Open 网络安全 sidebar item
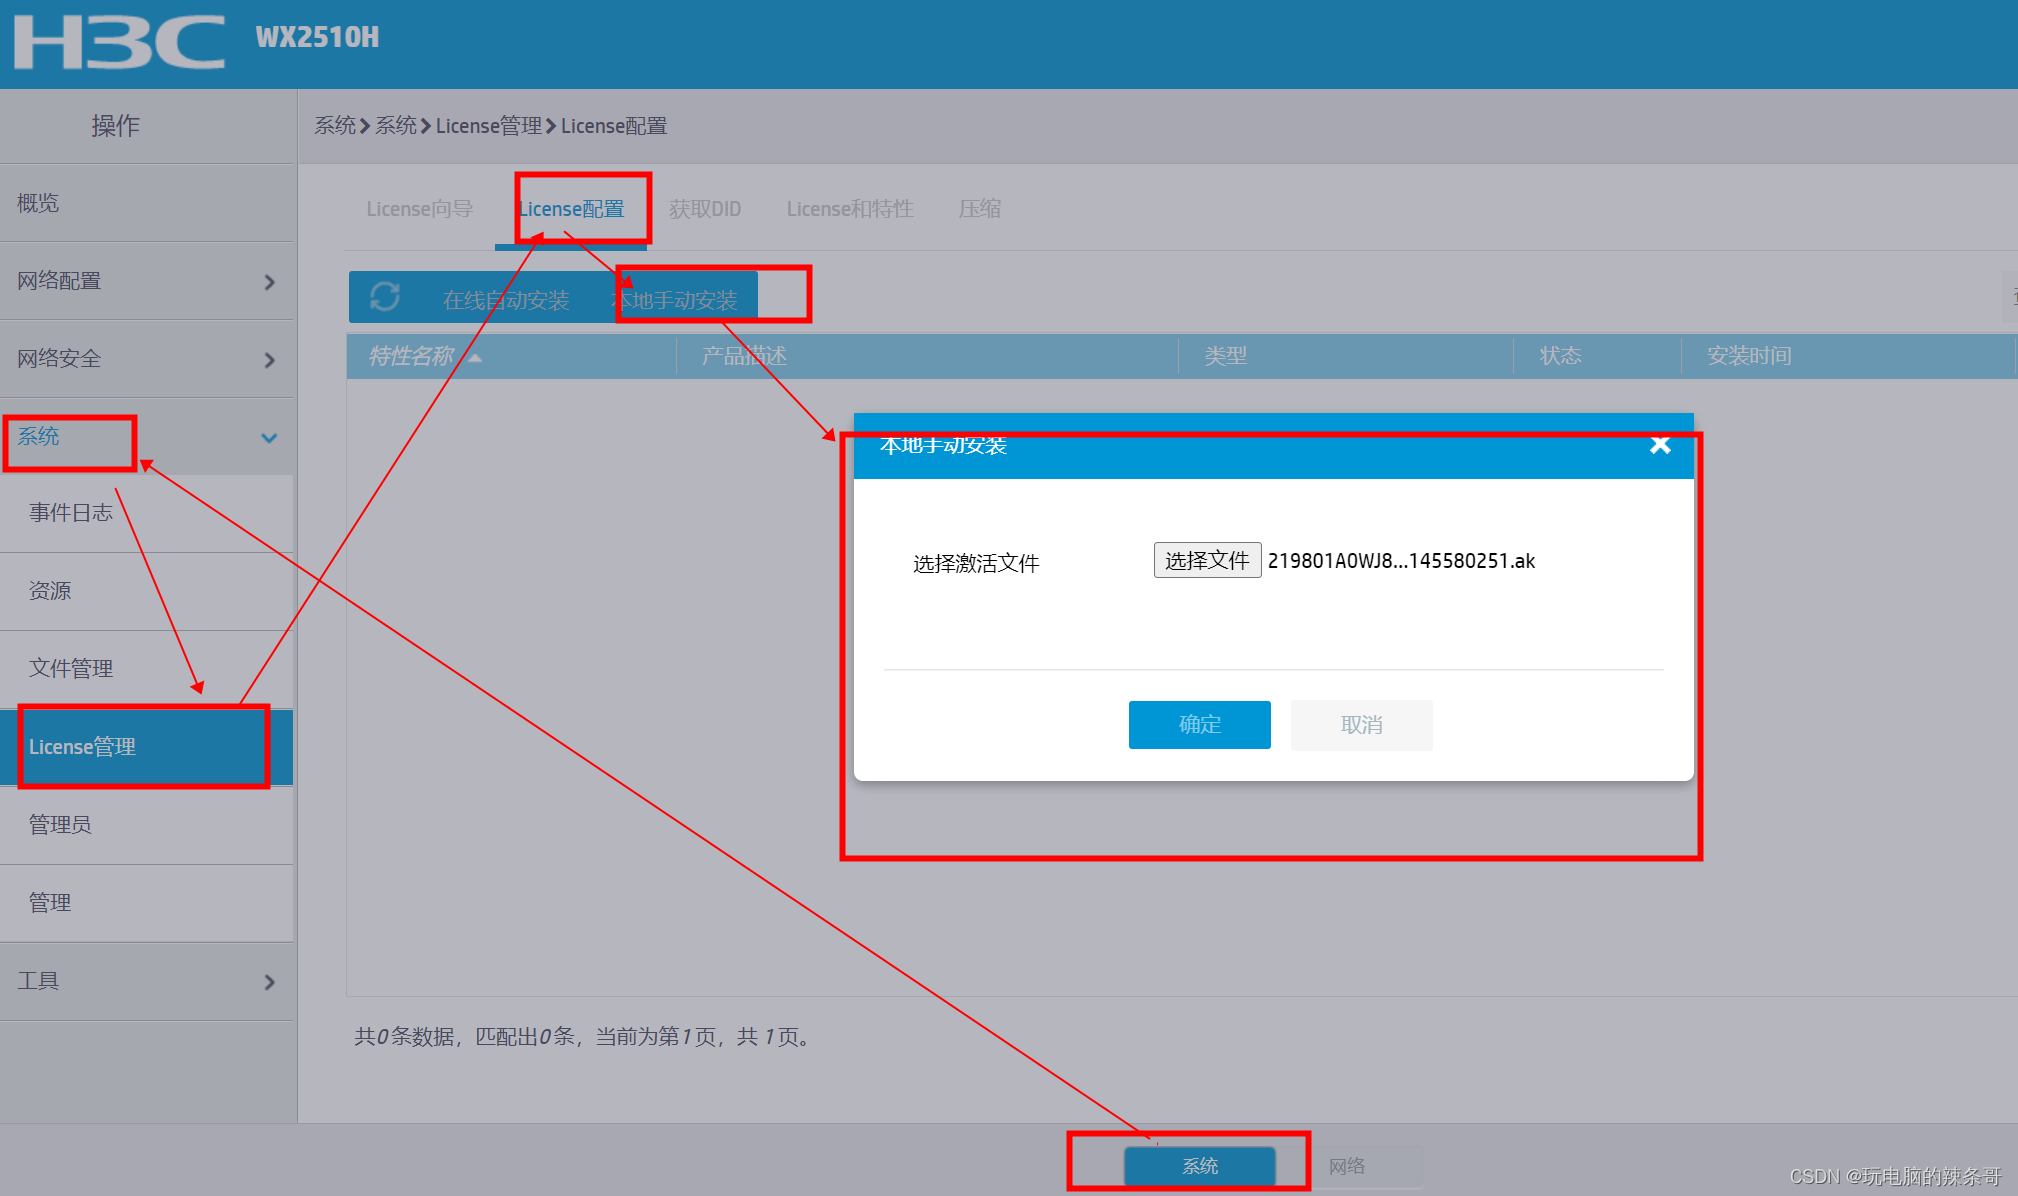 point(147,359)
